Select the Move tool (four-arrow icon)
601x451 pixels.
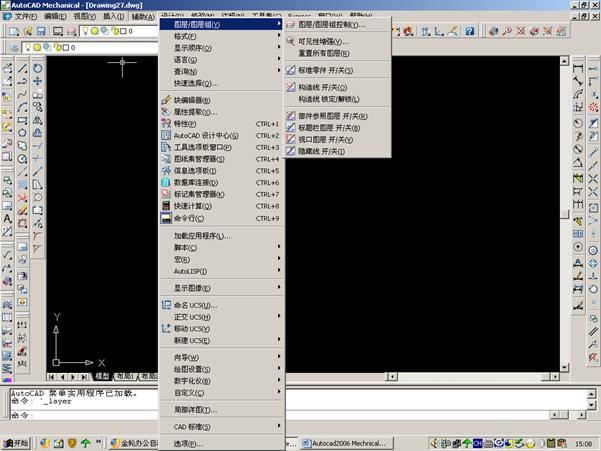[38, 81]
